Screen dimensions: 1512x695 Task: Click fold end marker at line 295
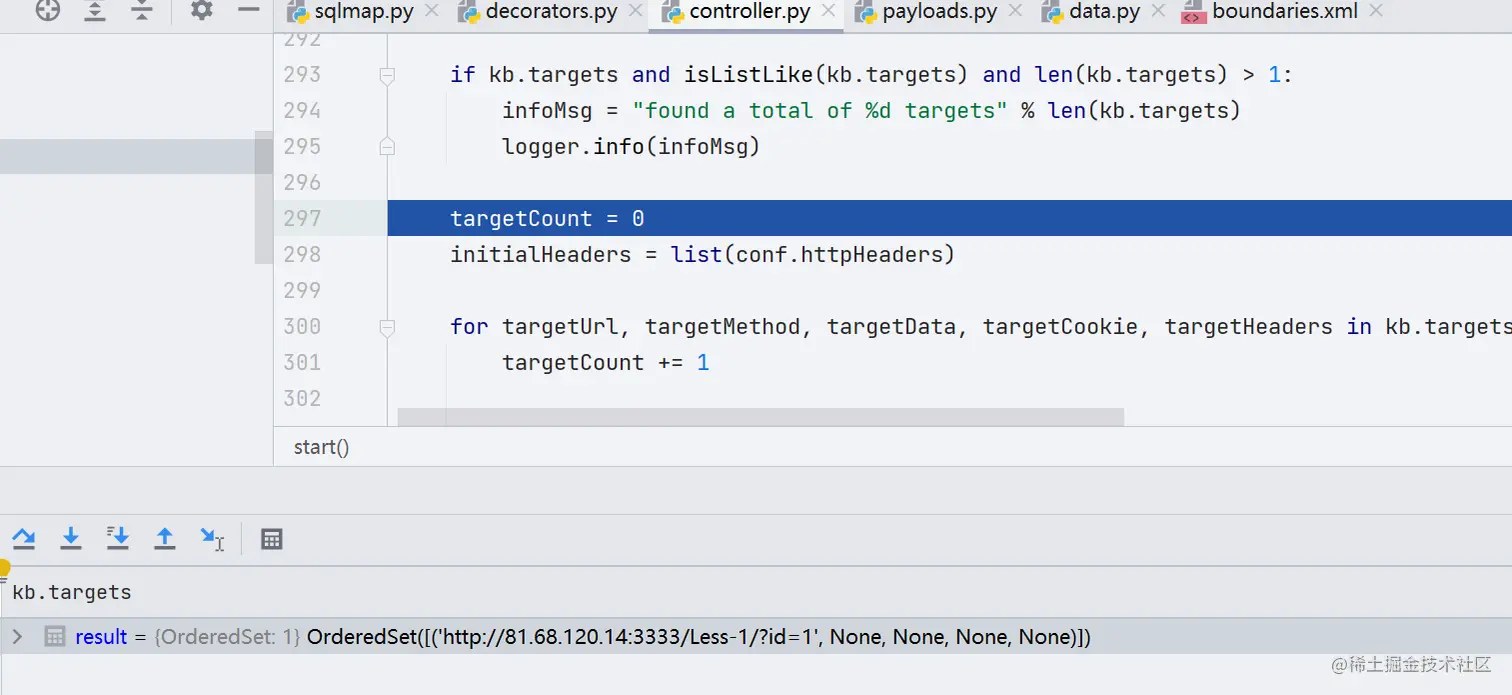pyautogui.click(x=386, y=147)
